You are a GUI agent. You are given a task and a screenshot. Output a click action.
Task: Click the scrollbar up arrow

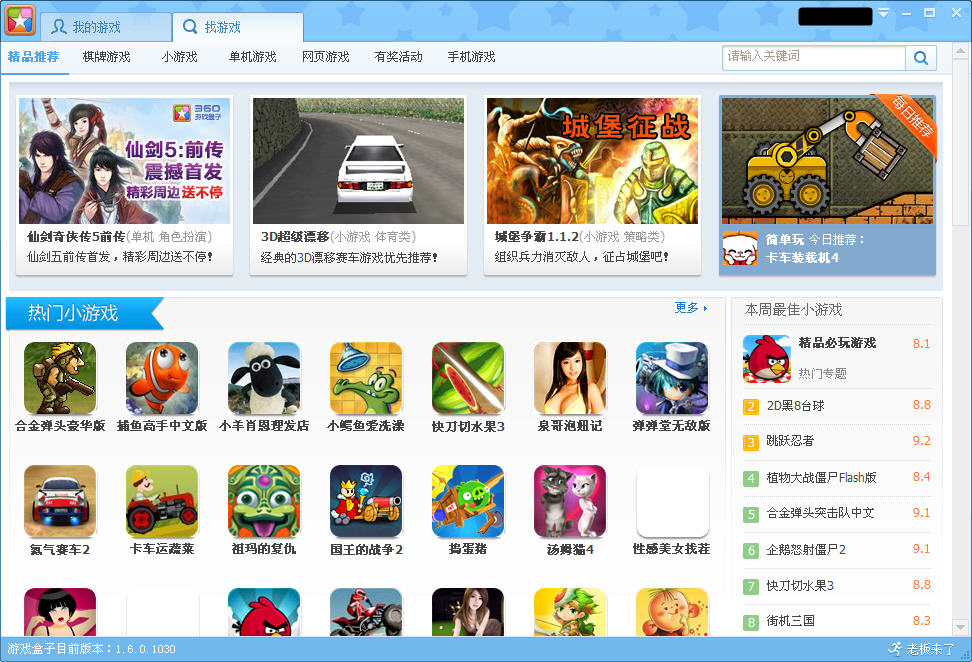tap(961, 51)
